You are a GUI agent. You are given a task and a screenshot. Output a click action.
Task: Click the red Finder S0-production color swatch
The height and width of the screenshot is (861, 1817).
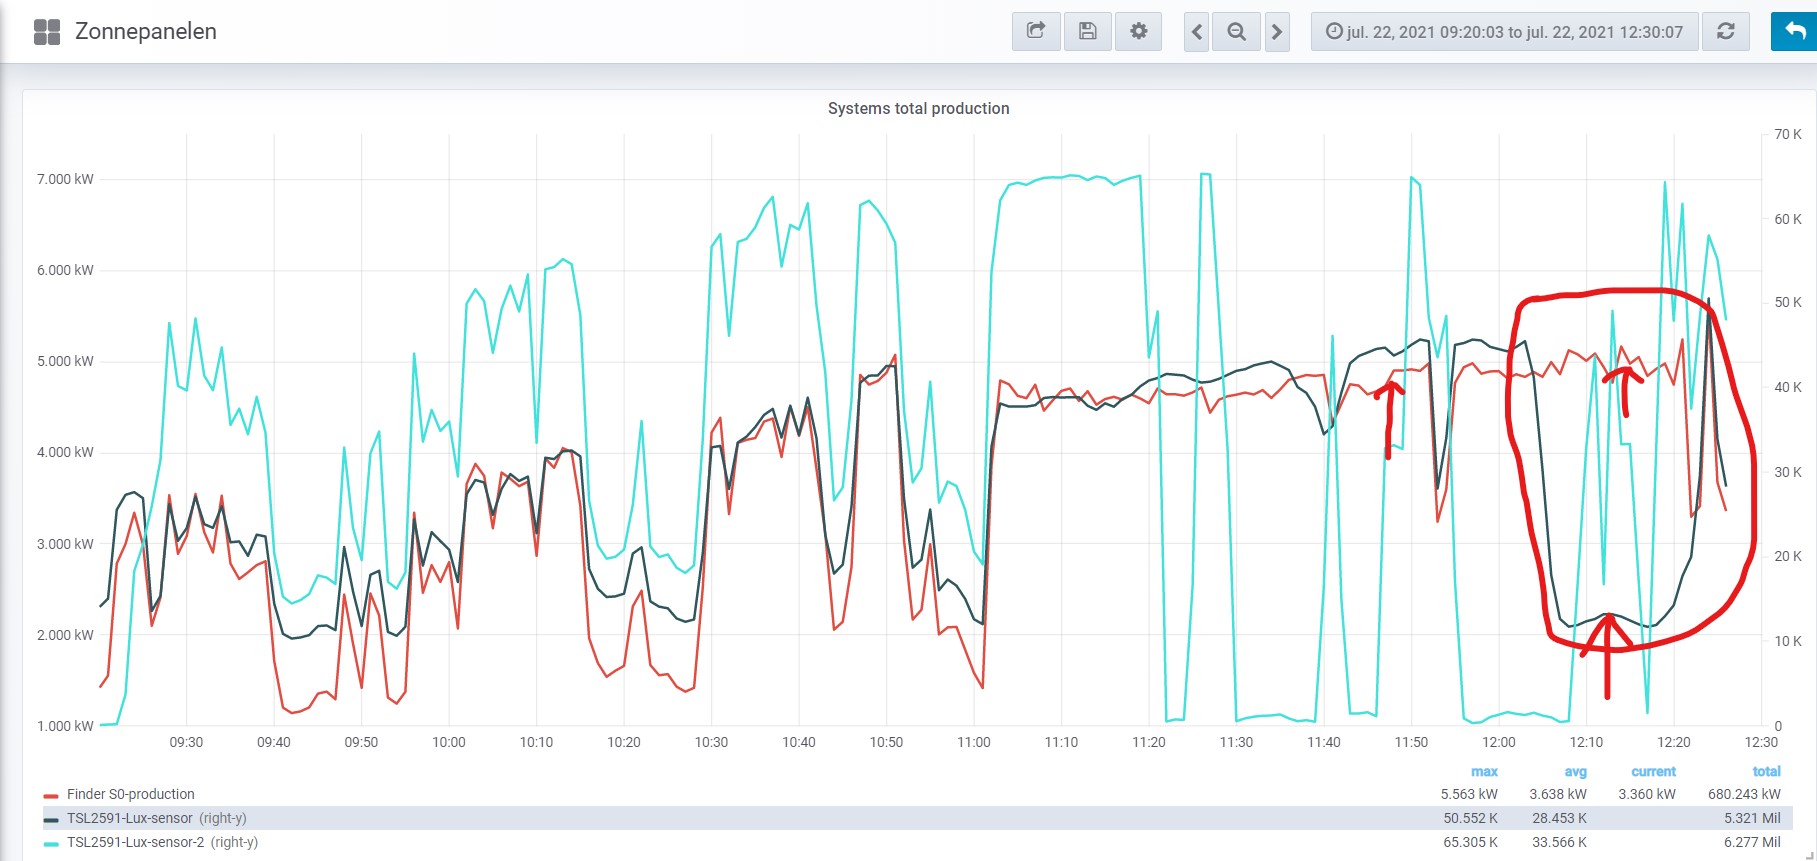click(51, 796)
